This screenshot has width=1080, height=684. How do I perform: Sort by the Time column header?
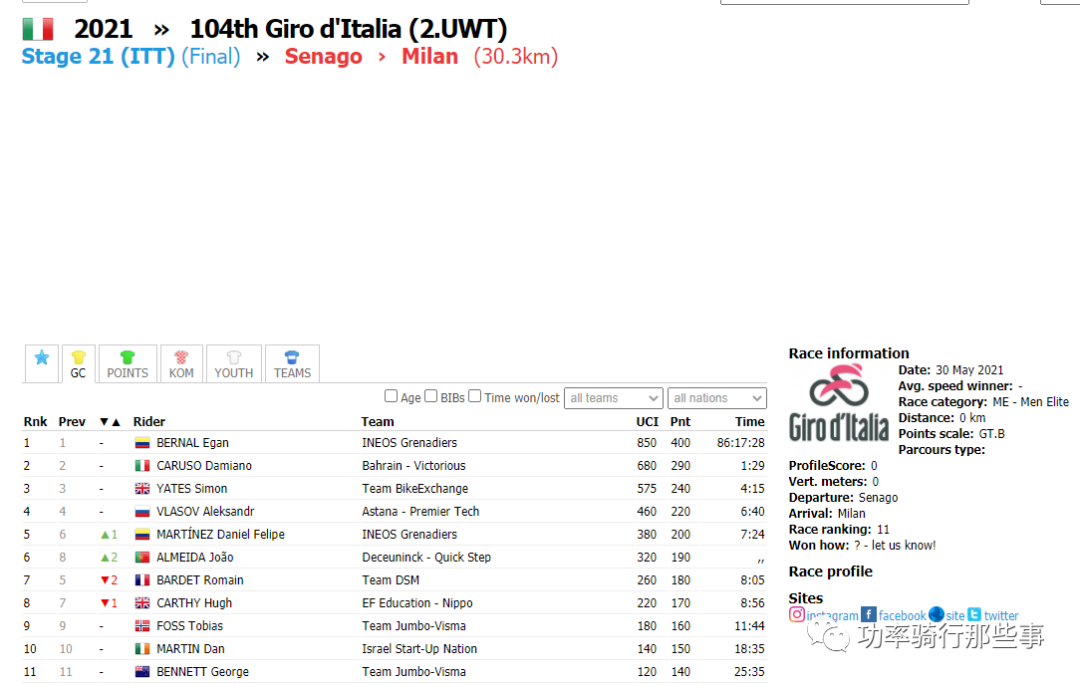click(749, 422)
